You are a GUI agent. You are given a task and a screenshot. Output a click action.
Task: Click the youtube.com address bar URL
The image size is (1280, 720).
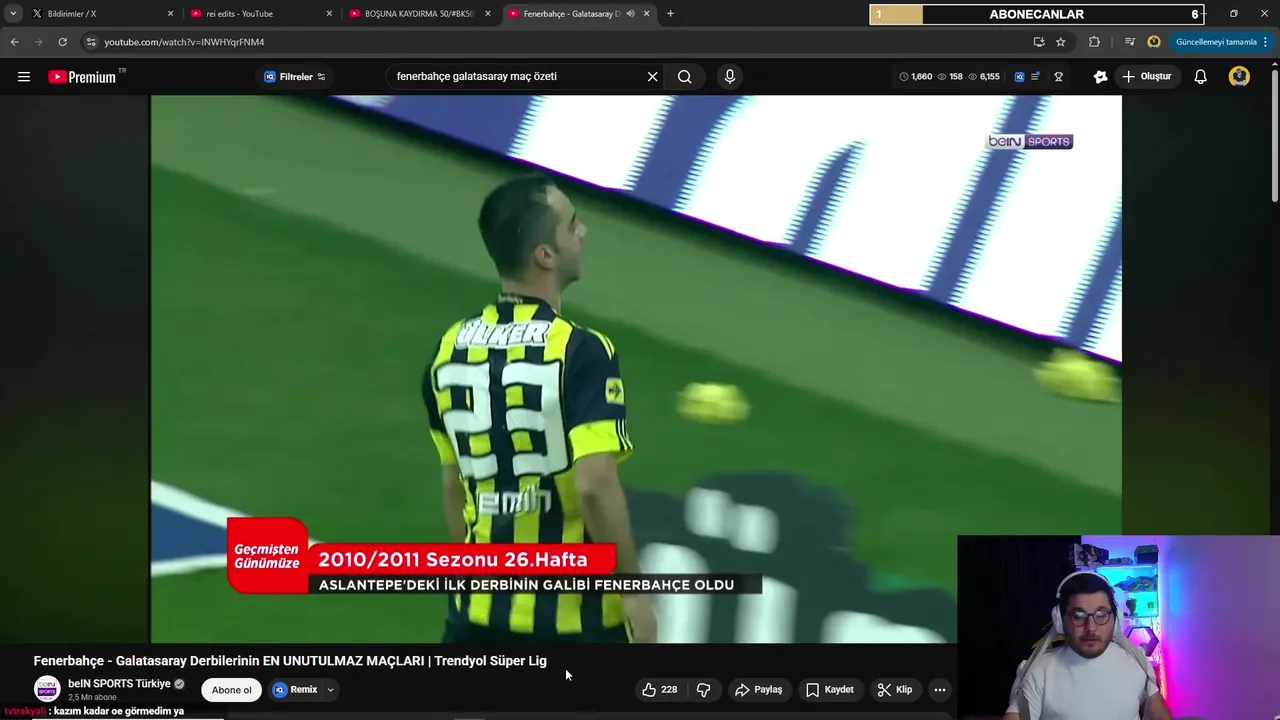point(184,42)
